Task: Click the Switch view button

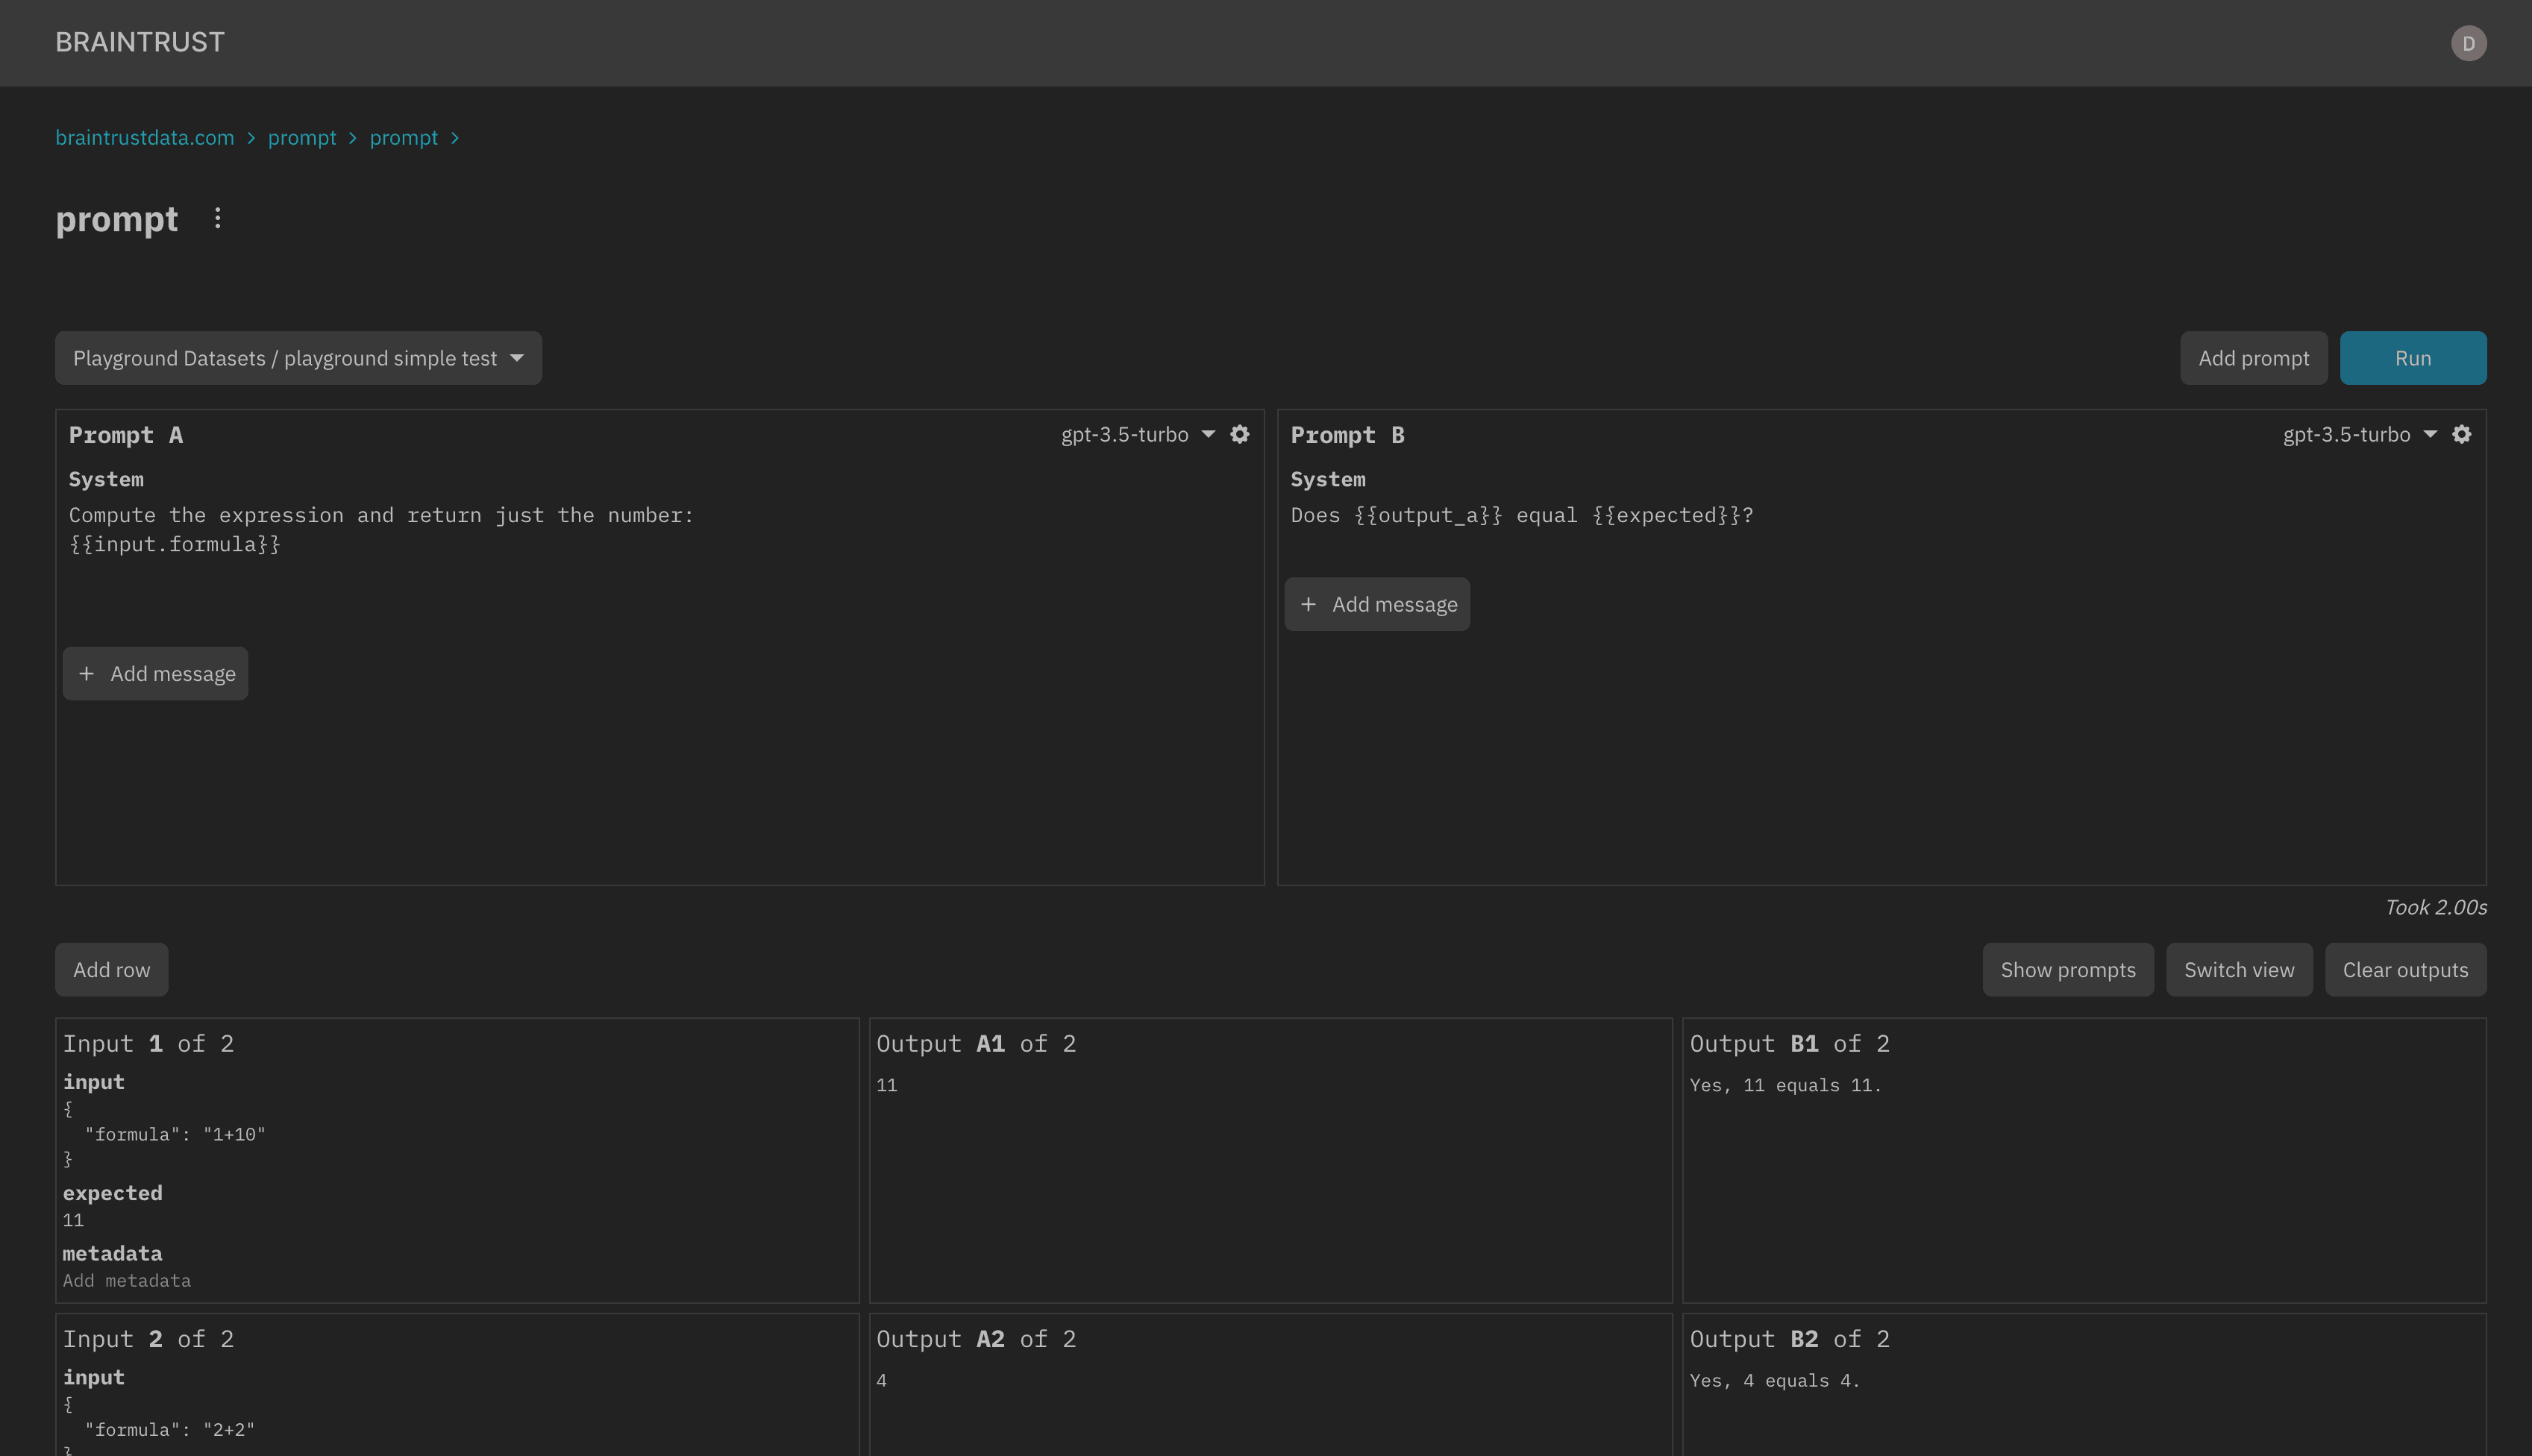Action: (2238, 969)
